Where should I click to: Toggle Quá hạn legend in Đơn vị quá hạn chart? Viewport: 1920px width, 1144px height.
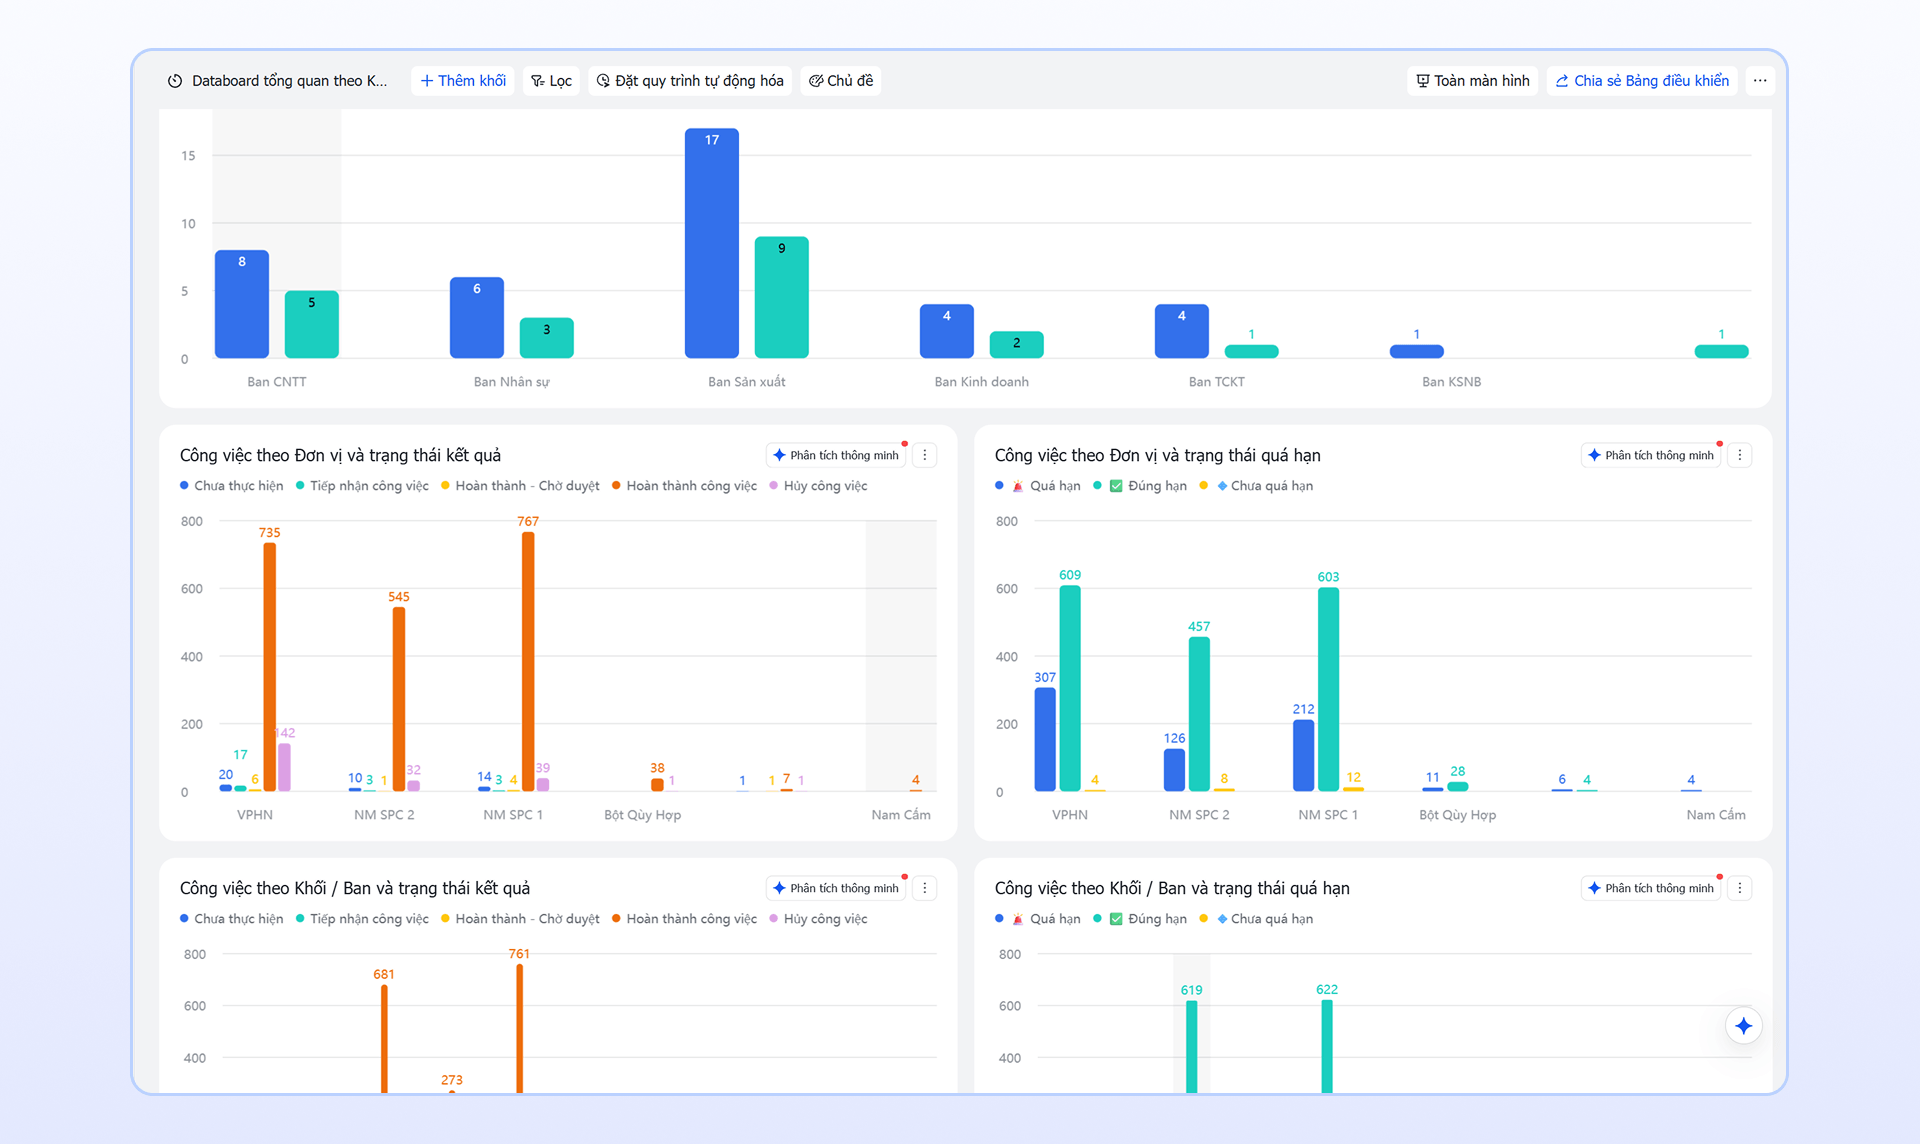pyautogui.click(x=1038, y=486)
